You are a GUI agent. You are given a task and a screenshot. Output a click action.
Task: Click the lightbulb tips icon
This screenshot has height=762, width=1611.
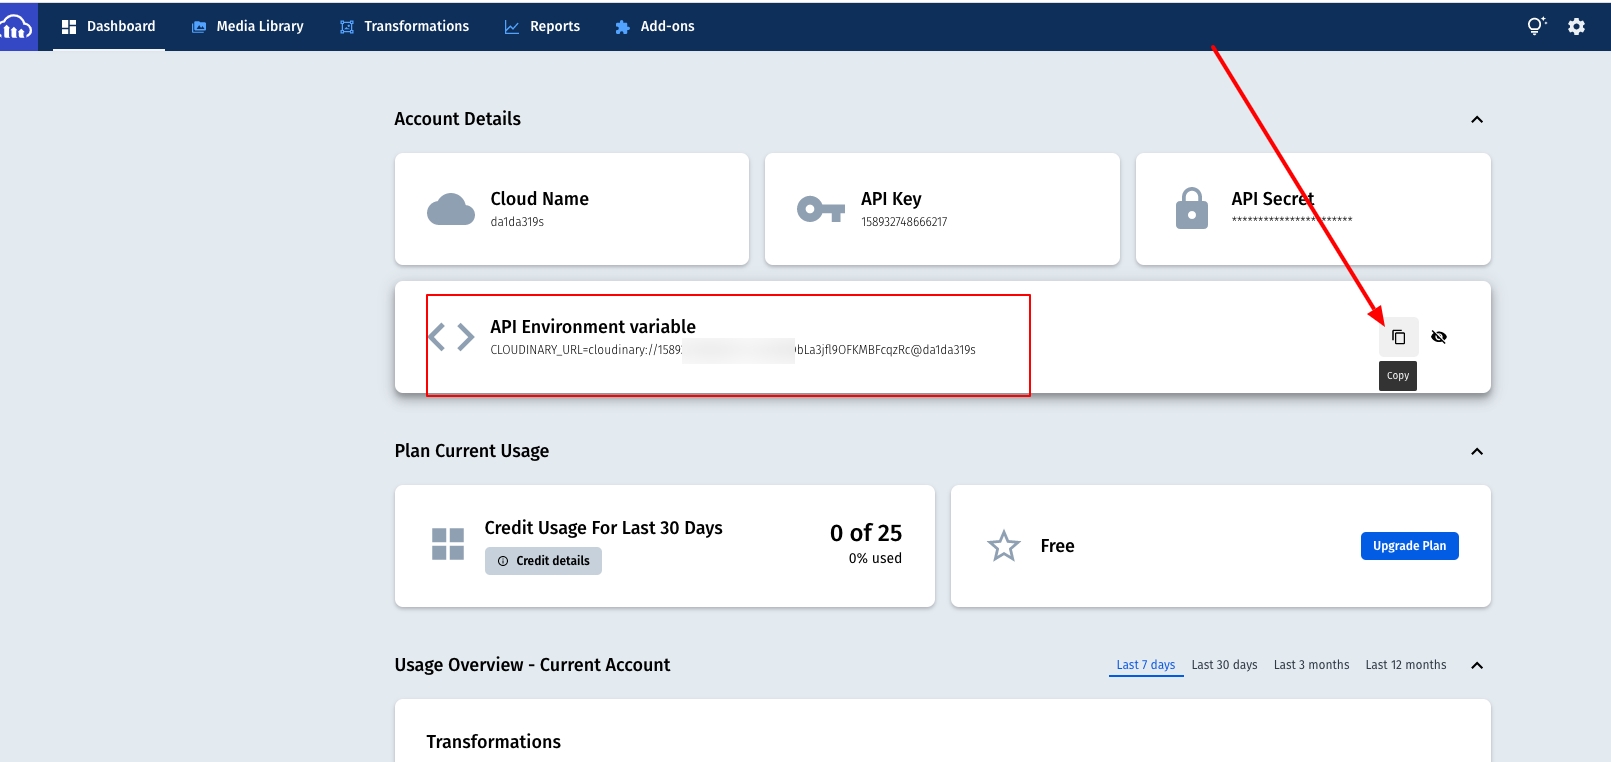pos(1536,26)
